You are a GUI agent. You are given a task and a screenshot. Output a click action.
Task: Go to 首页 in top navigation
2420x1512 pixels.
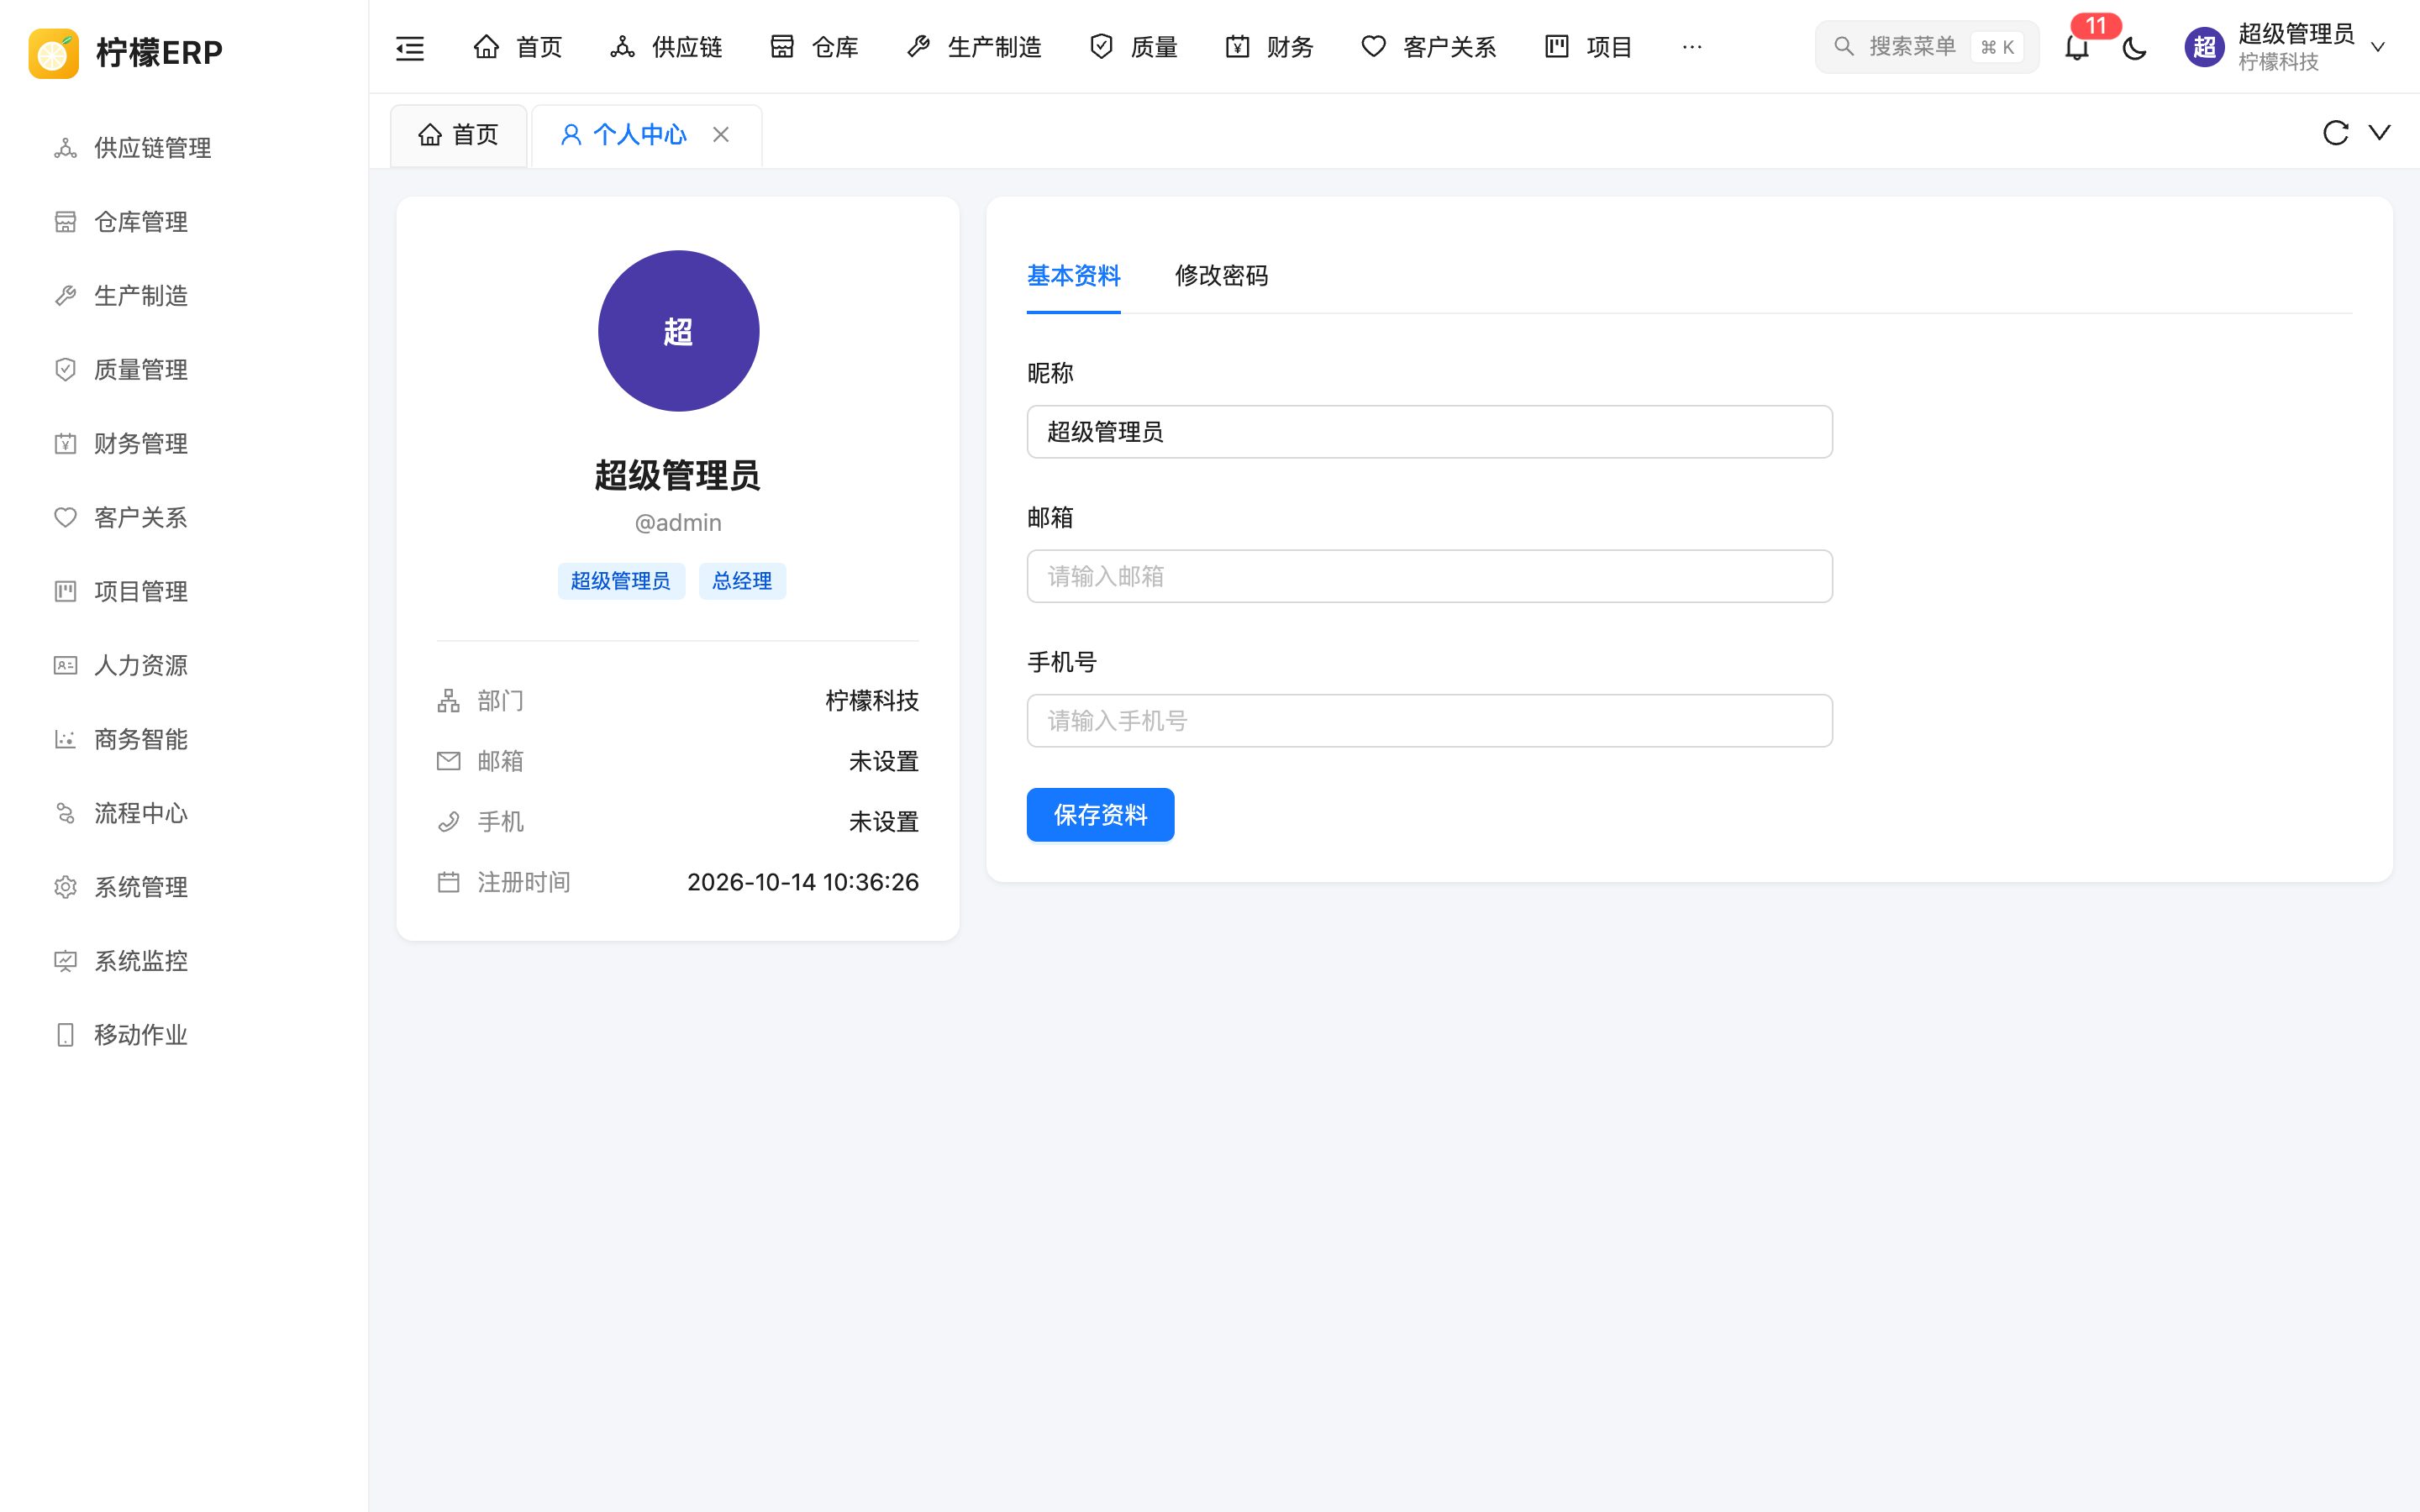pyautogui.click(x=517, y=47)
